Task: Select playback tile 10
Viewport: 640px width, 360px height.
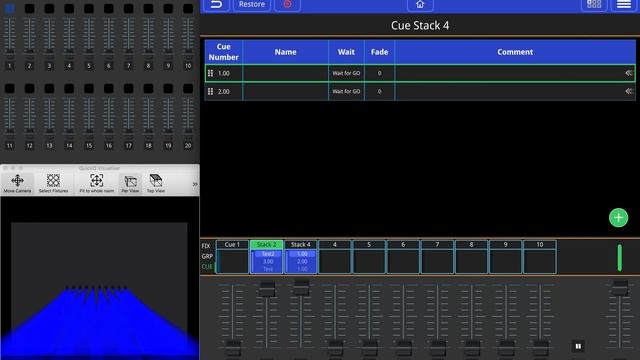Action: [x=540, y=257]
